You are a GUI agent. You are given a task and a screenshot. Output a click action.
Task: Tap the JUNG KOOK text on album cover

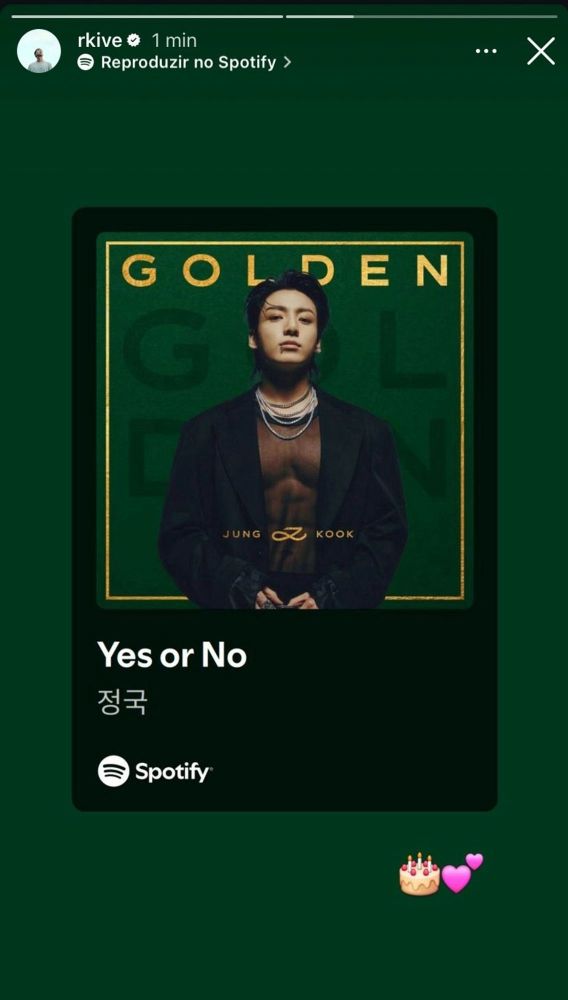(x=288, y=534)
